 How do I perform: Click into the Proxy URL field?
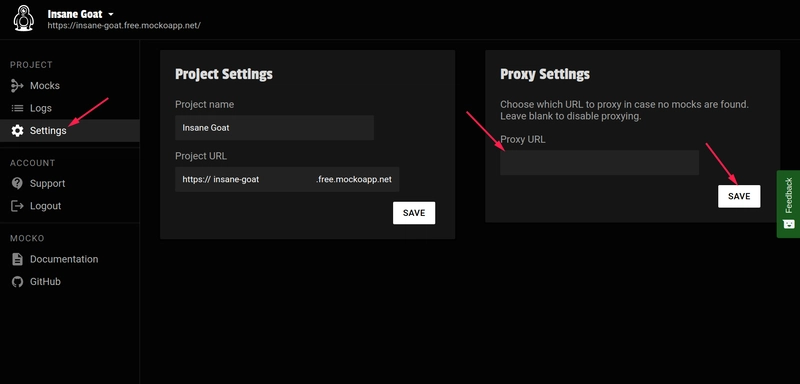pyautogui.click(x=599, y=163)
